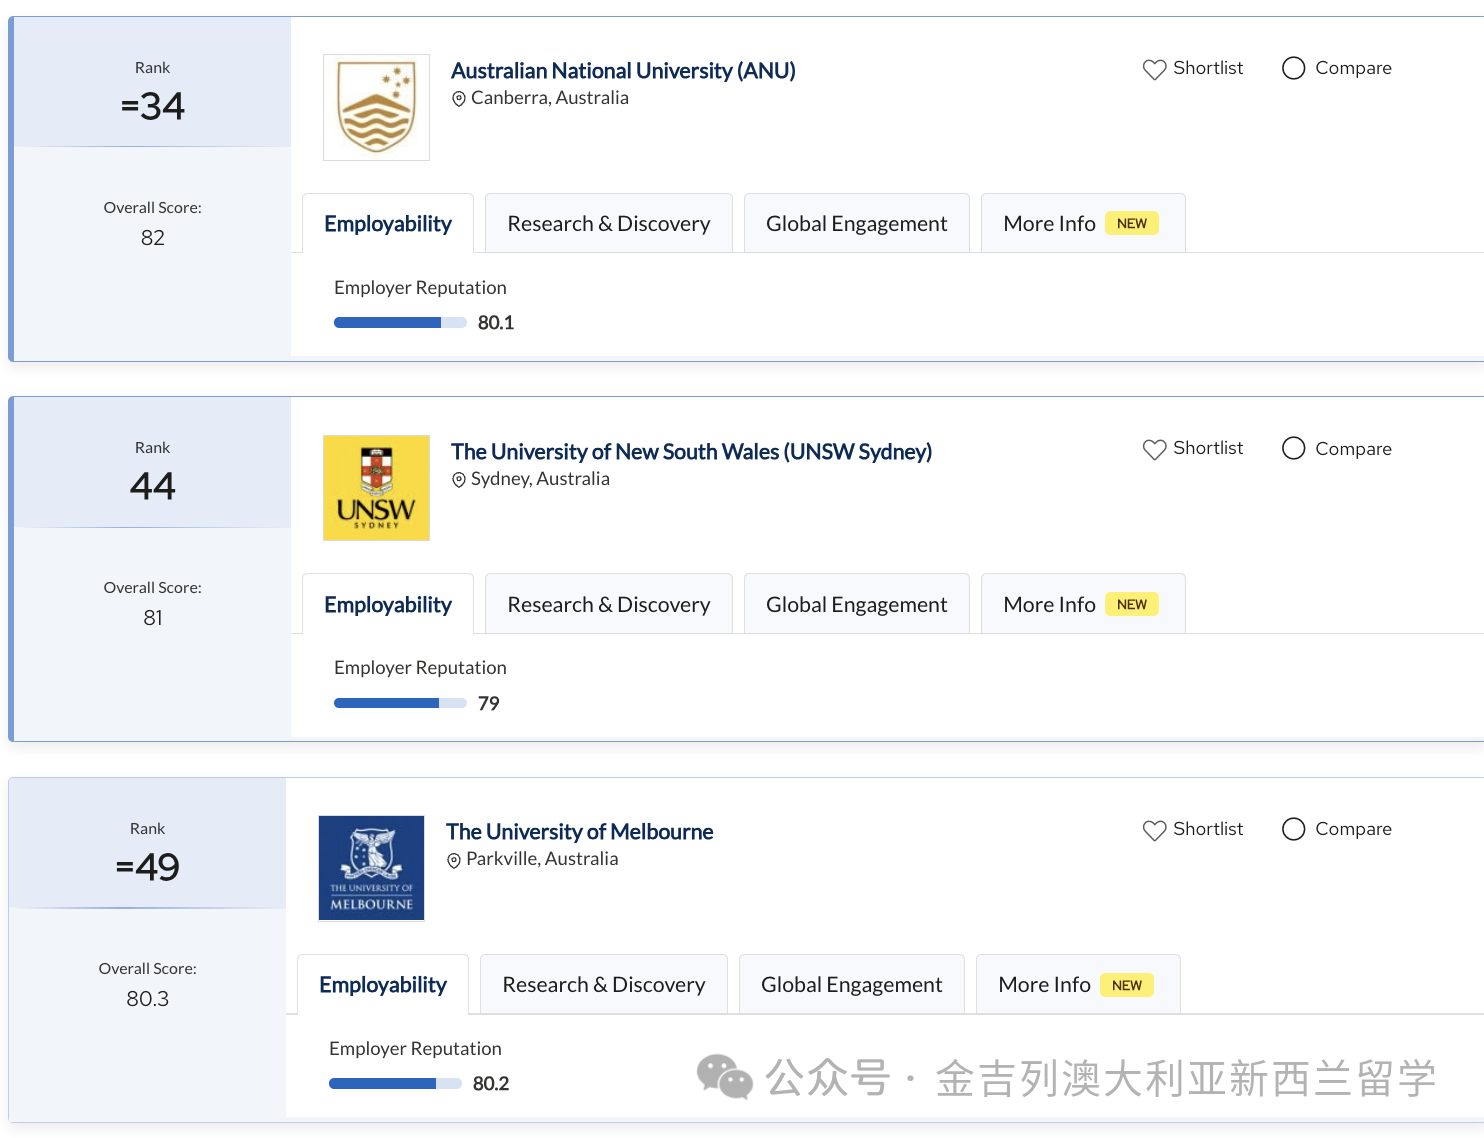Click the Sydney, Australia location text
Image resolution: width=1484 pixels, height=1138 pixels.
tap(540, 479)
